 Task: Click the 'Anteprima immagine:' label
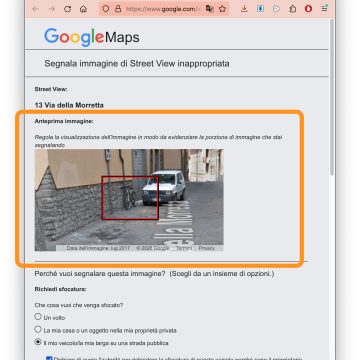point(64,121)
